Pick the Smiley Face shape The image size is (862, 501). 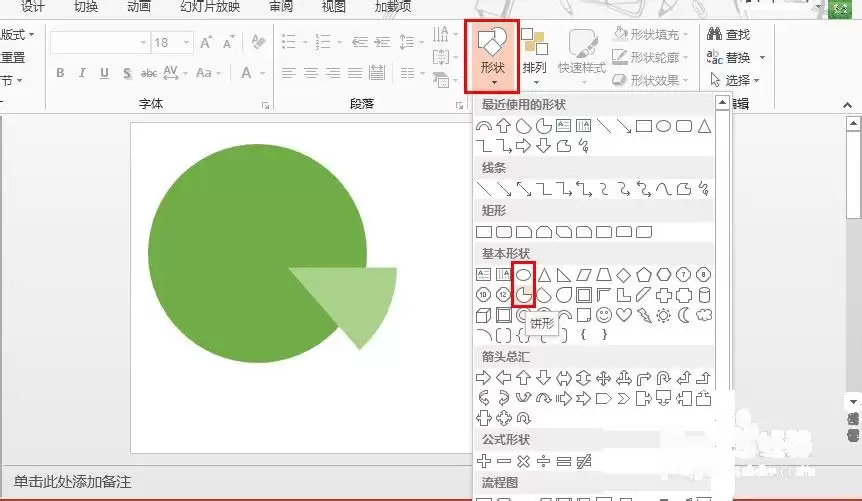604,315
